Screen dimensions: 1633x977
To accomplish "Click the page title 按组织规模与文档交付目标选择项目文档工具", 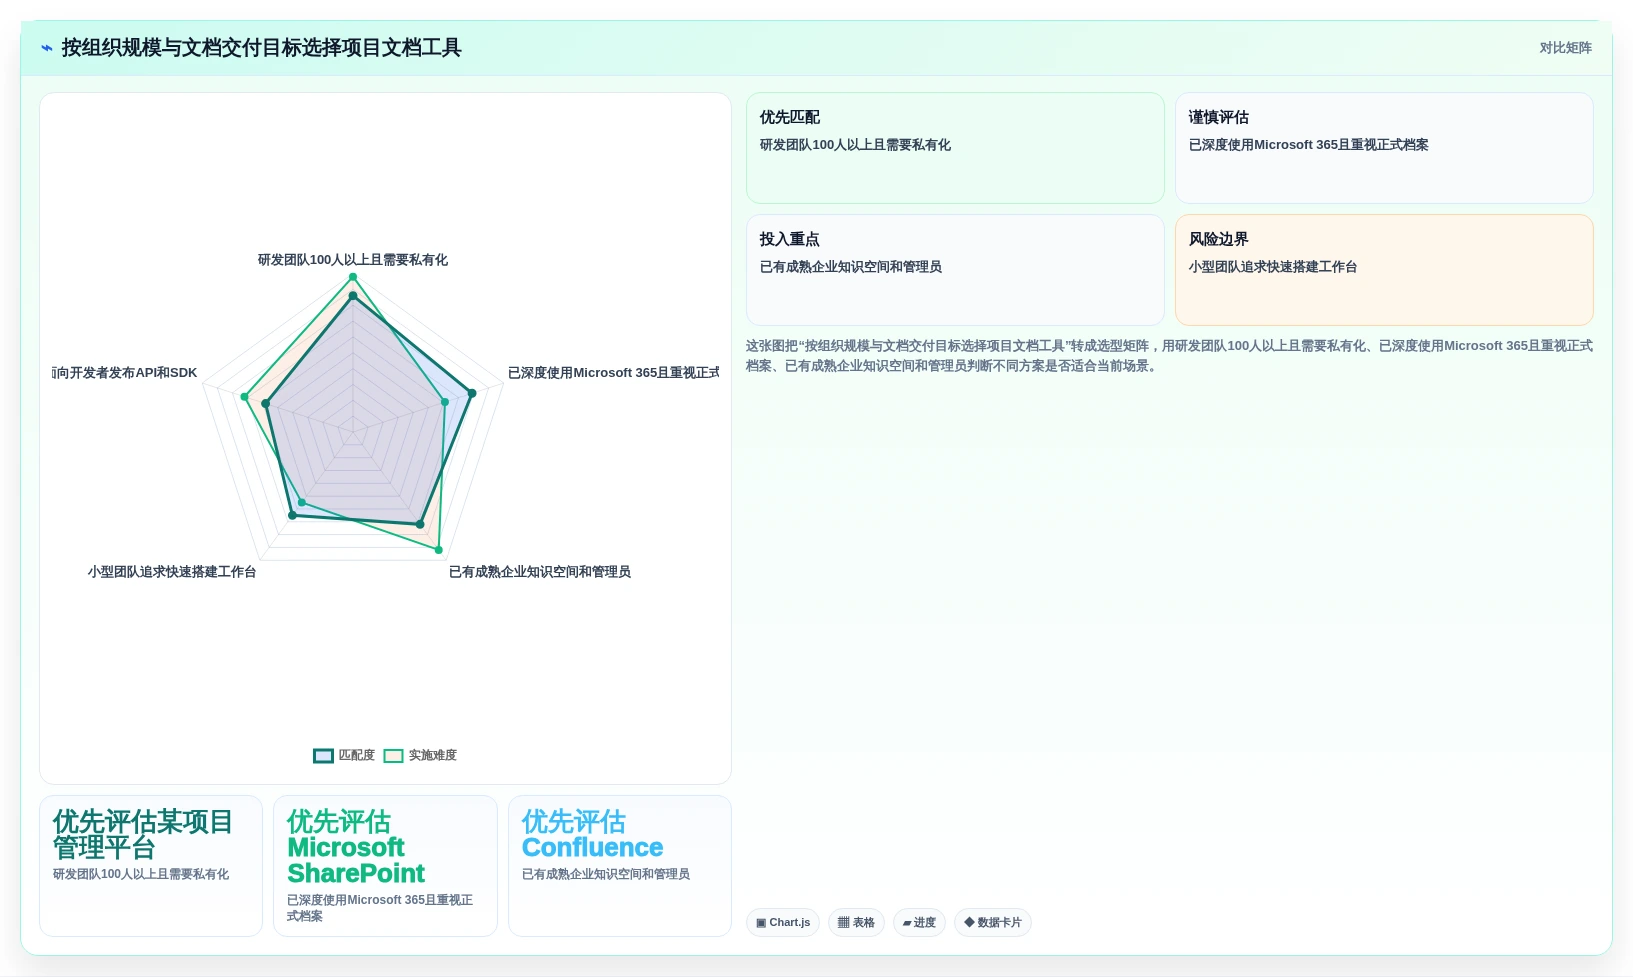I will (261, 48).
